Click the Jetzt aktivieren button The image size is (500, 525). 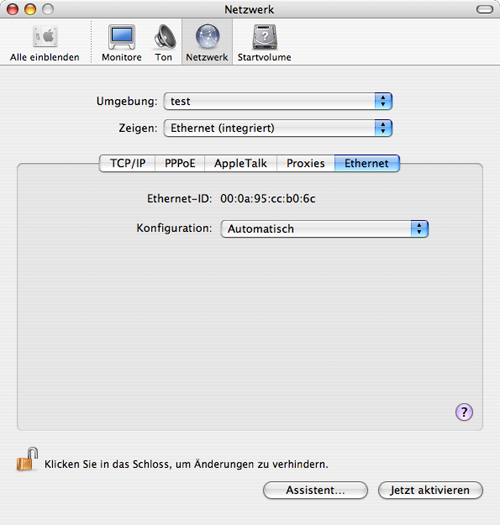click(430, 490)
